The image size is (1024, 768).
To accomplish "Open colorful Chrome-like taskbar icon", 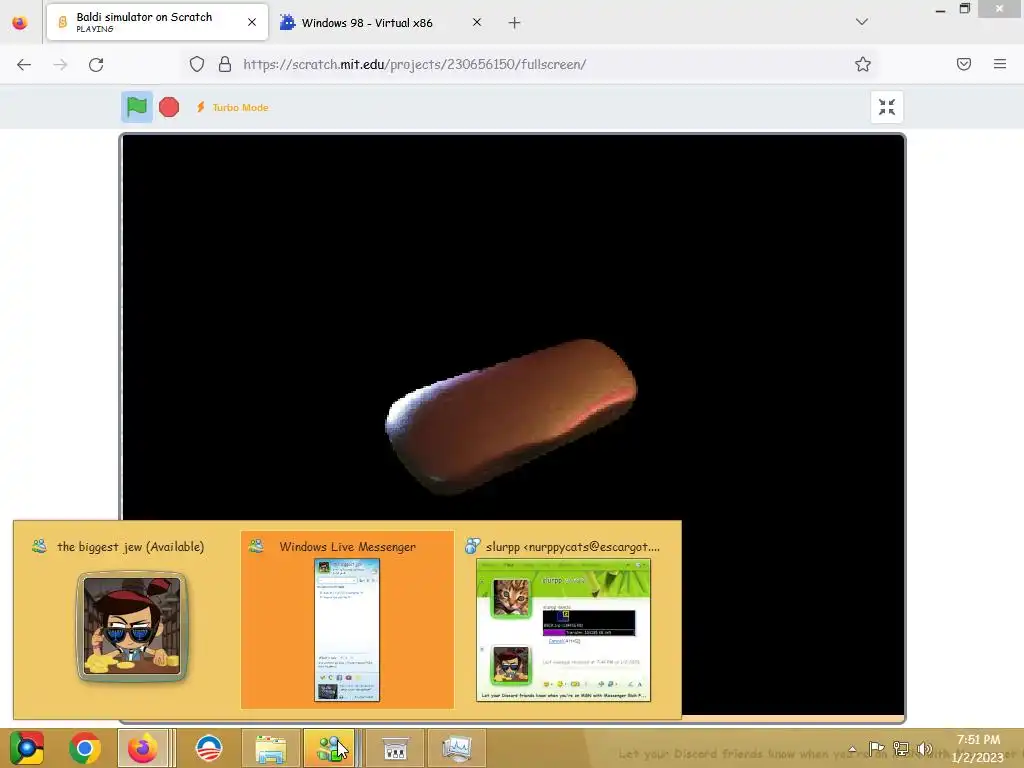I will (x=27, y=748).
